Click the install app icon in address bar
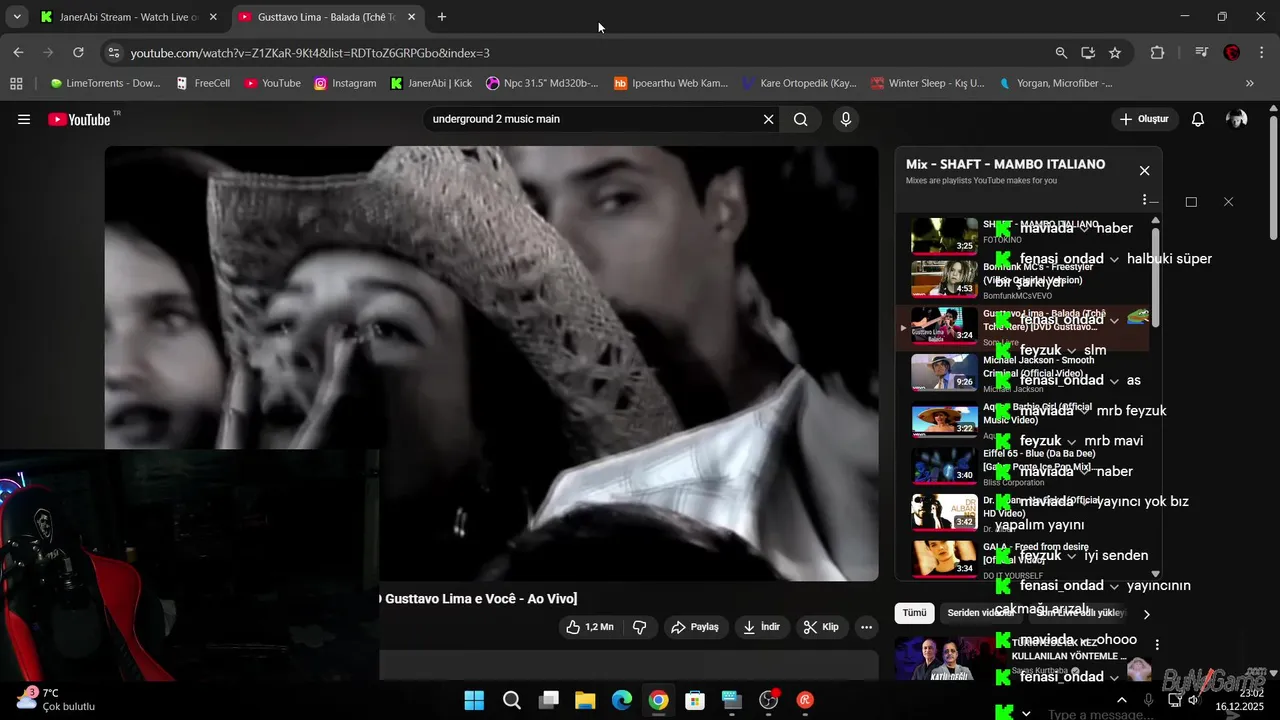Screen dimensions: 1280x720 (x=1088, y=53)
